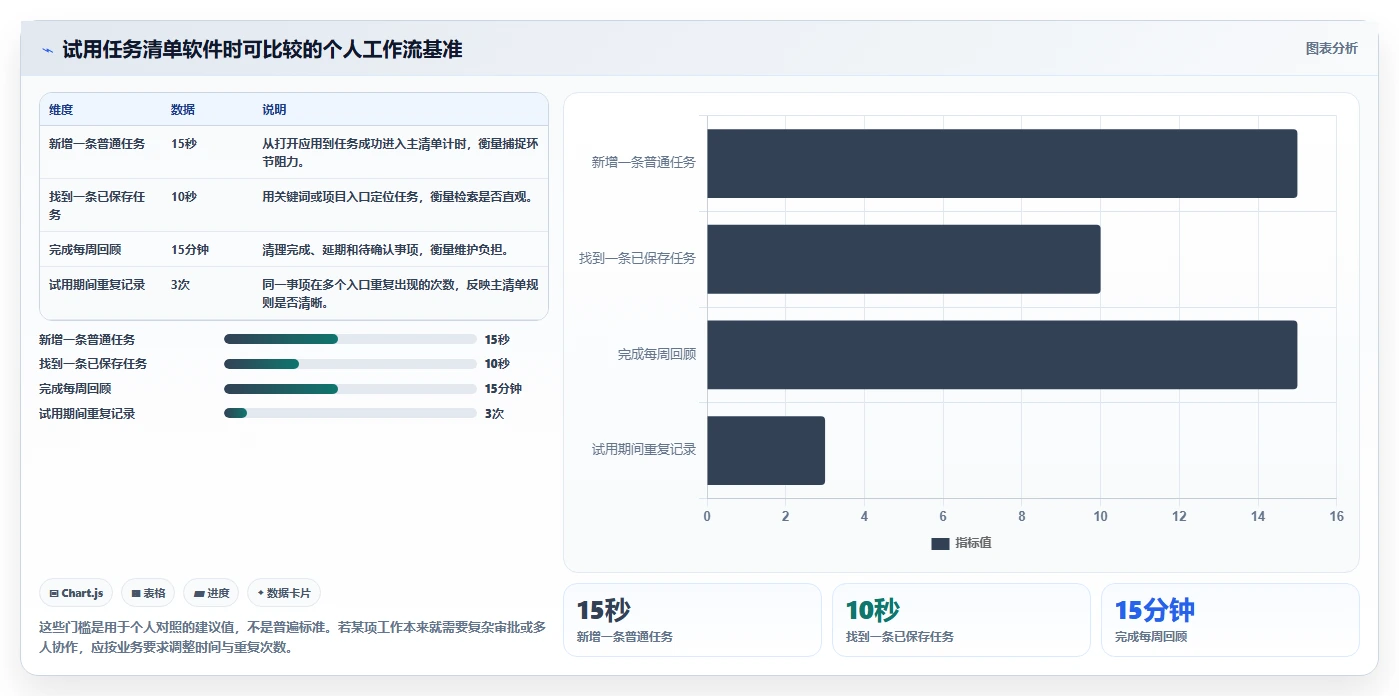Click the 完成每周回顾 progress bar
The height and width of the screenshot is (696, 1399).
[x=350, y=389]
